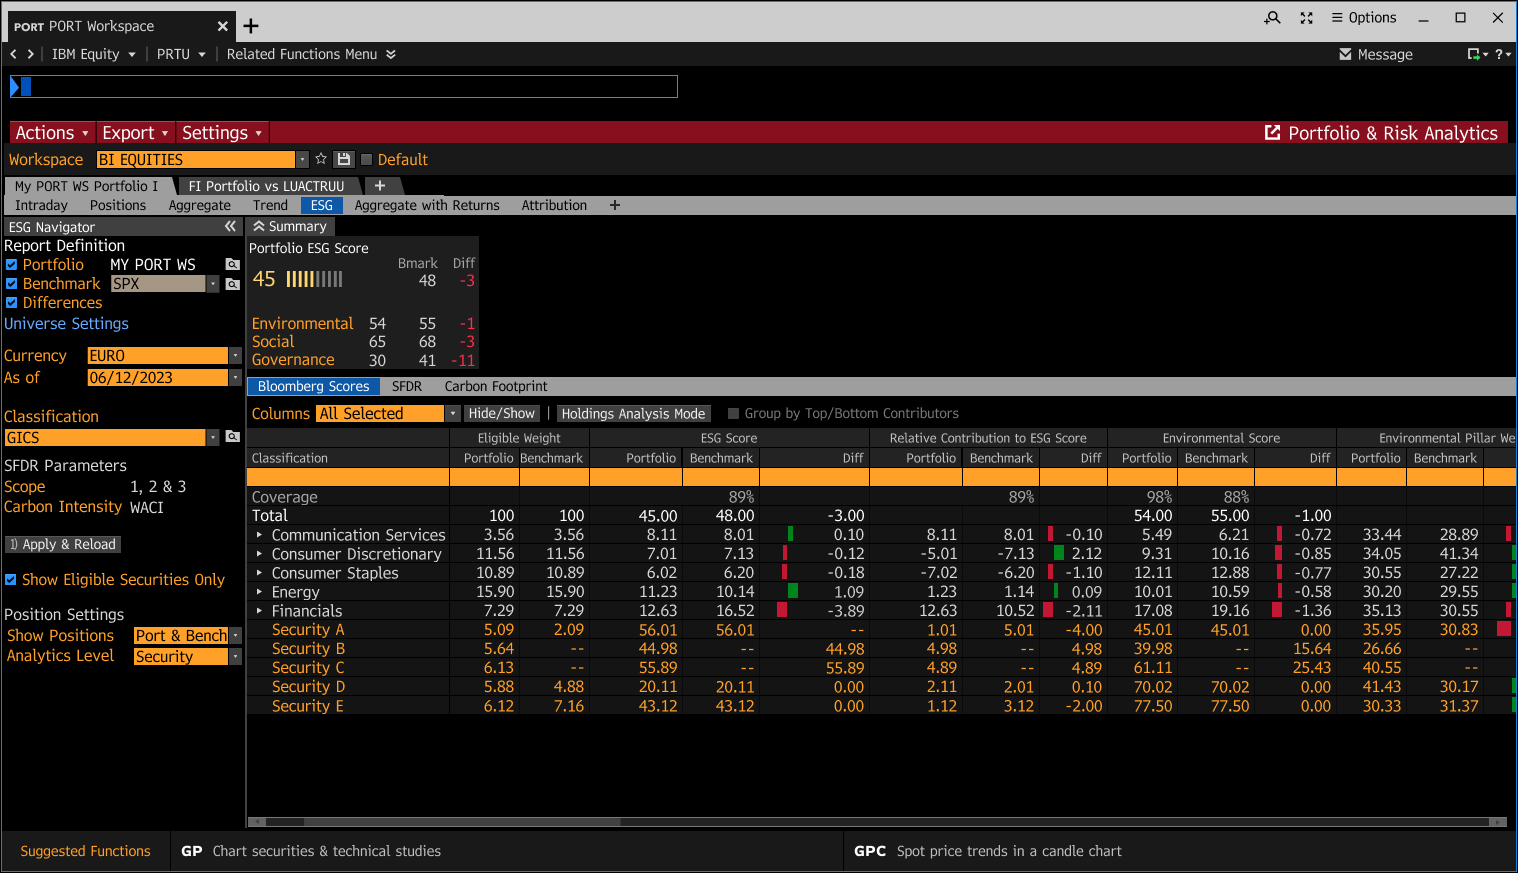Open the Settings menu
This screenshot has width=1518, height=873.
tap(222, 133)
